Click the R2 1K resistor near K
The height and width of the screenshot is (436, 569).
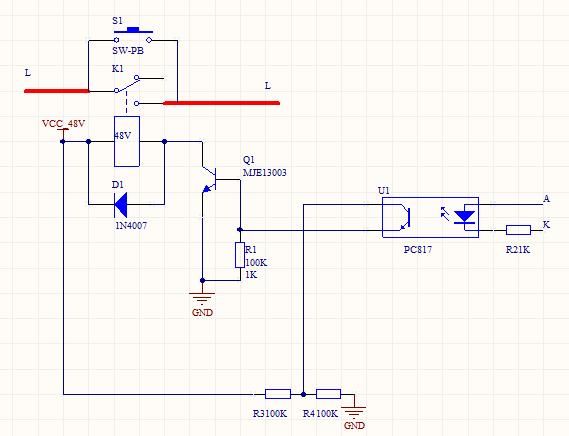point(518,230)
